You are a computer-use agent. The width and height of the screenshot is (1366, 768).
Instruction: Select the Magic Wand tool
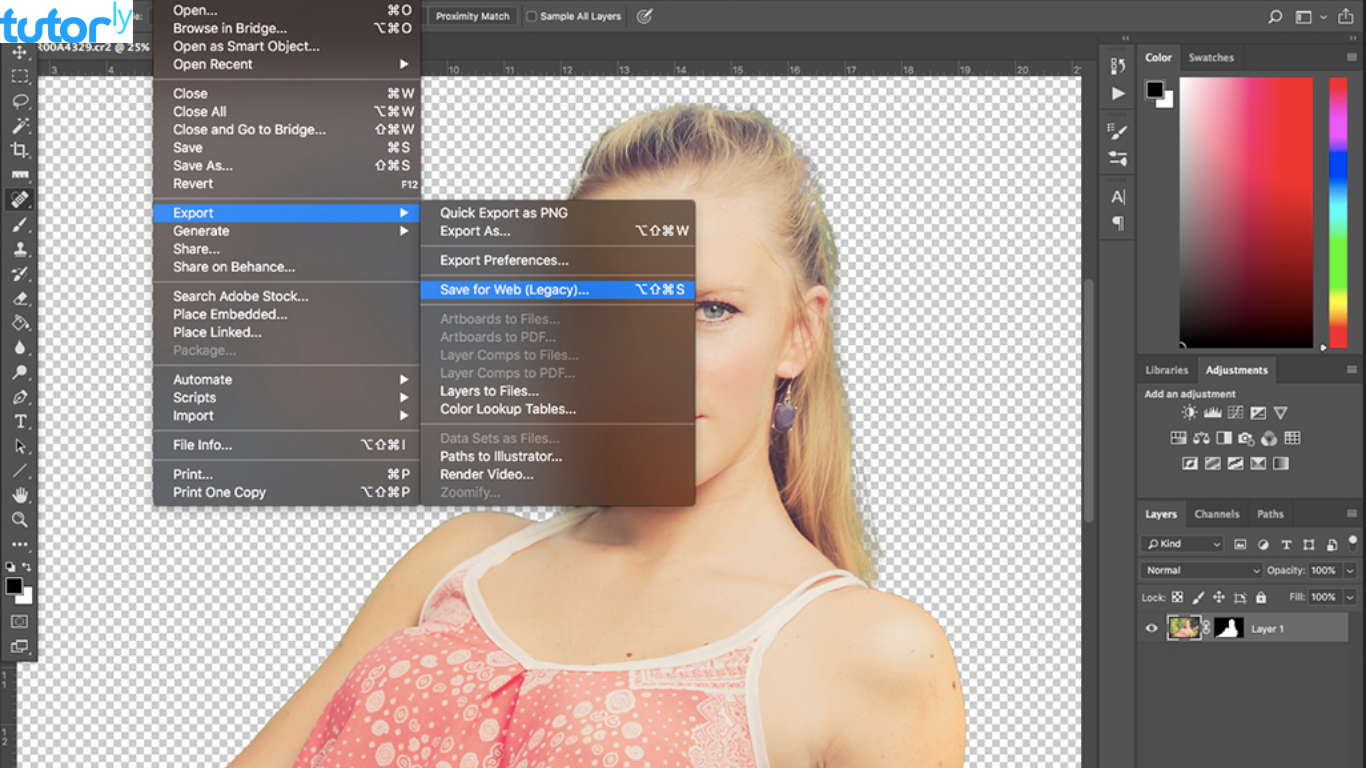[19, 126]
